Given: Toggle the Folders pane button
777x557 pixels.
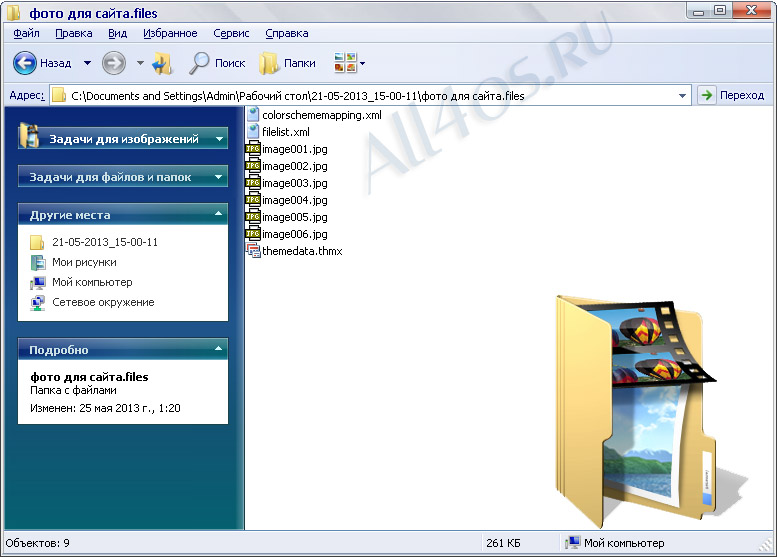Looking at the screenshot, I should pyautogui.click(x=287, y=63).
